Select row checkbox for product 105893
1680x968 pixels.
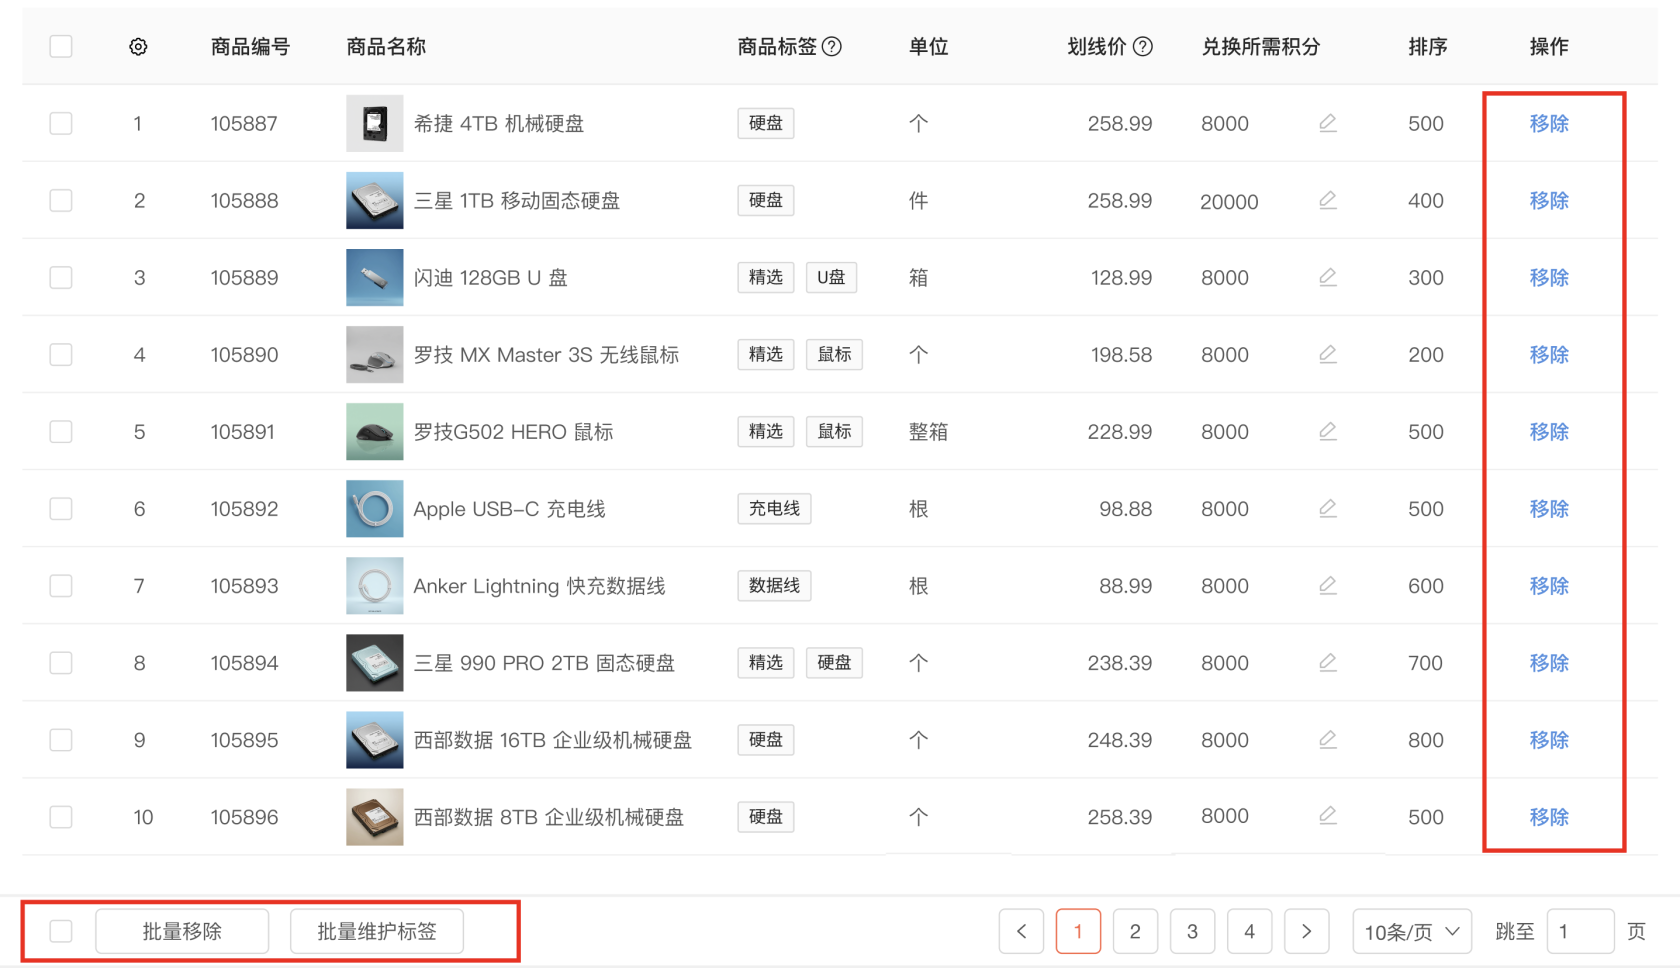[61, 585]
